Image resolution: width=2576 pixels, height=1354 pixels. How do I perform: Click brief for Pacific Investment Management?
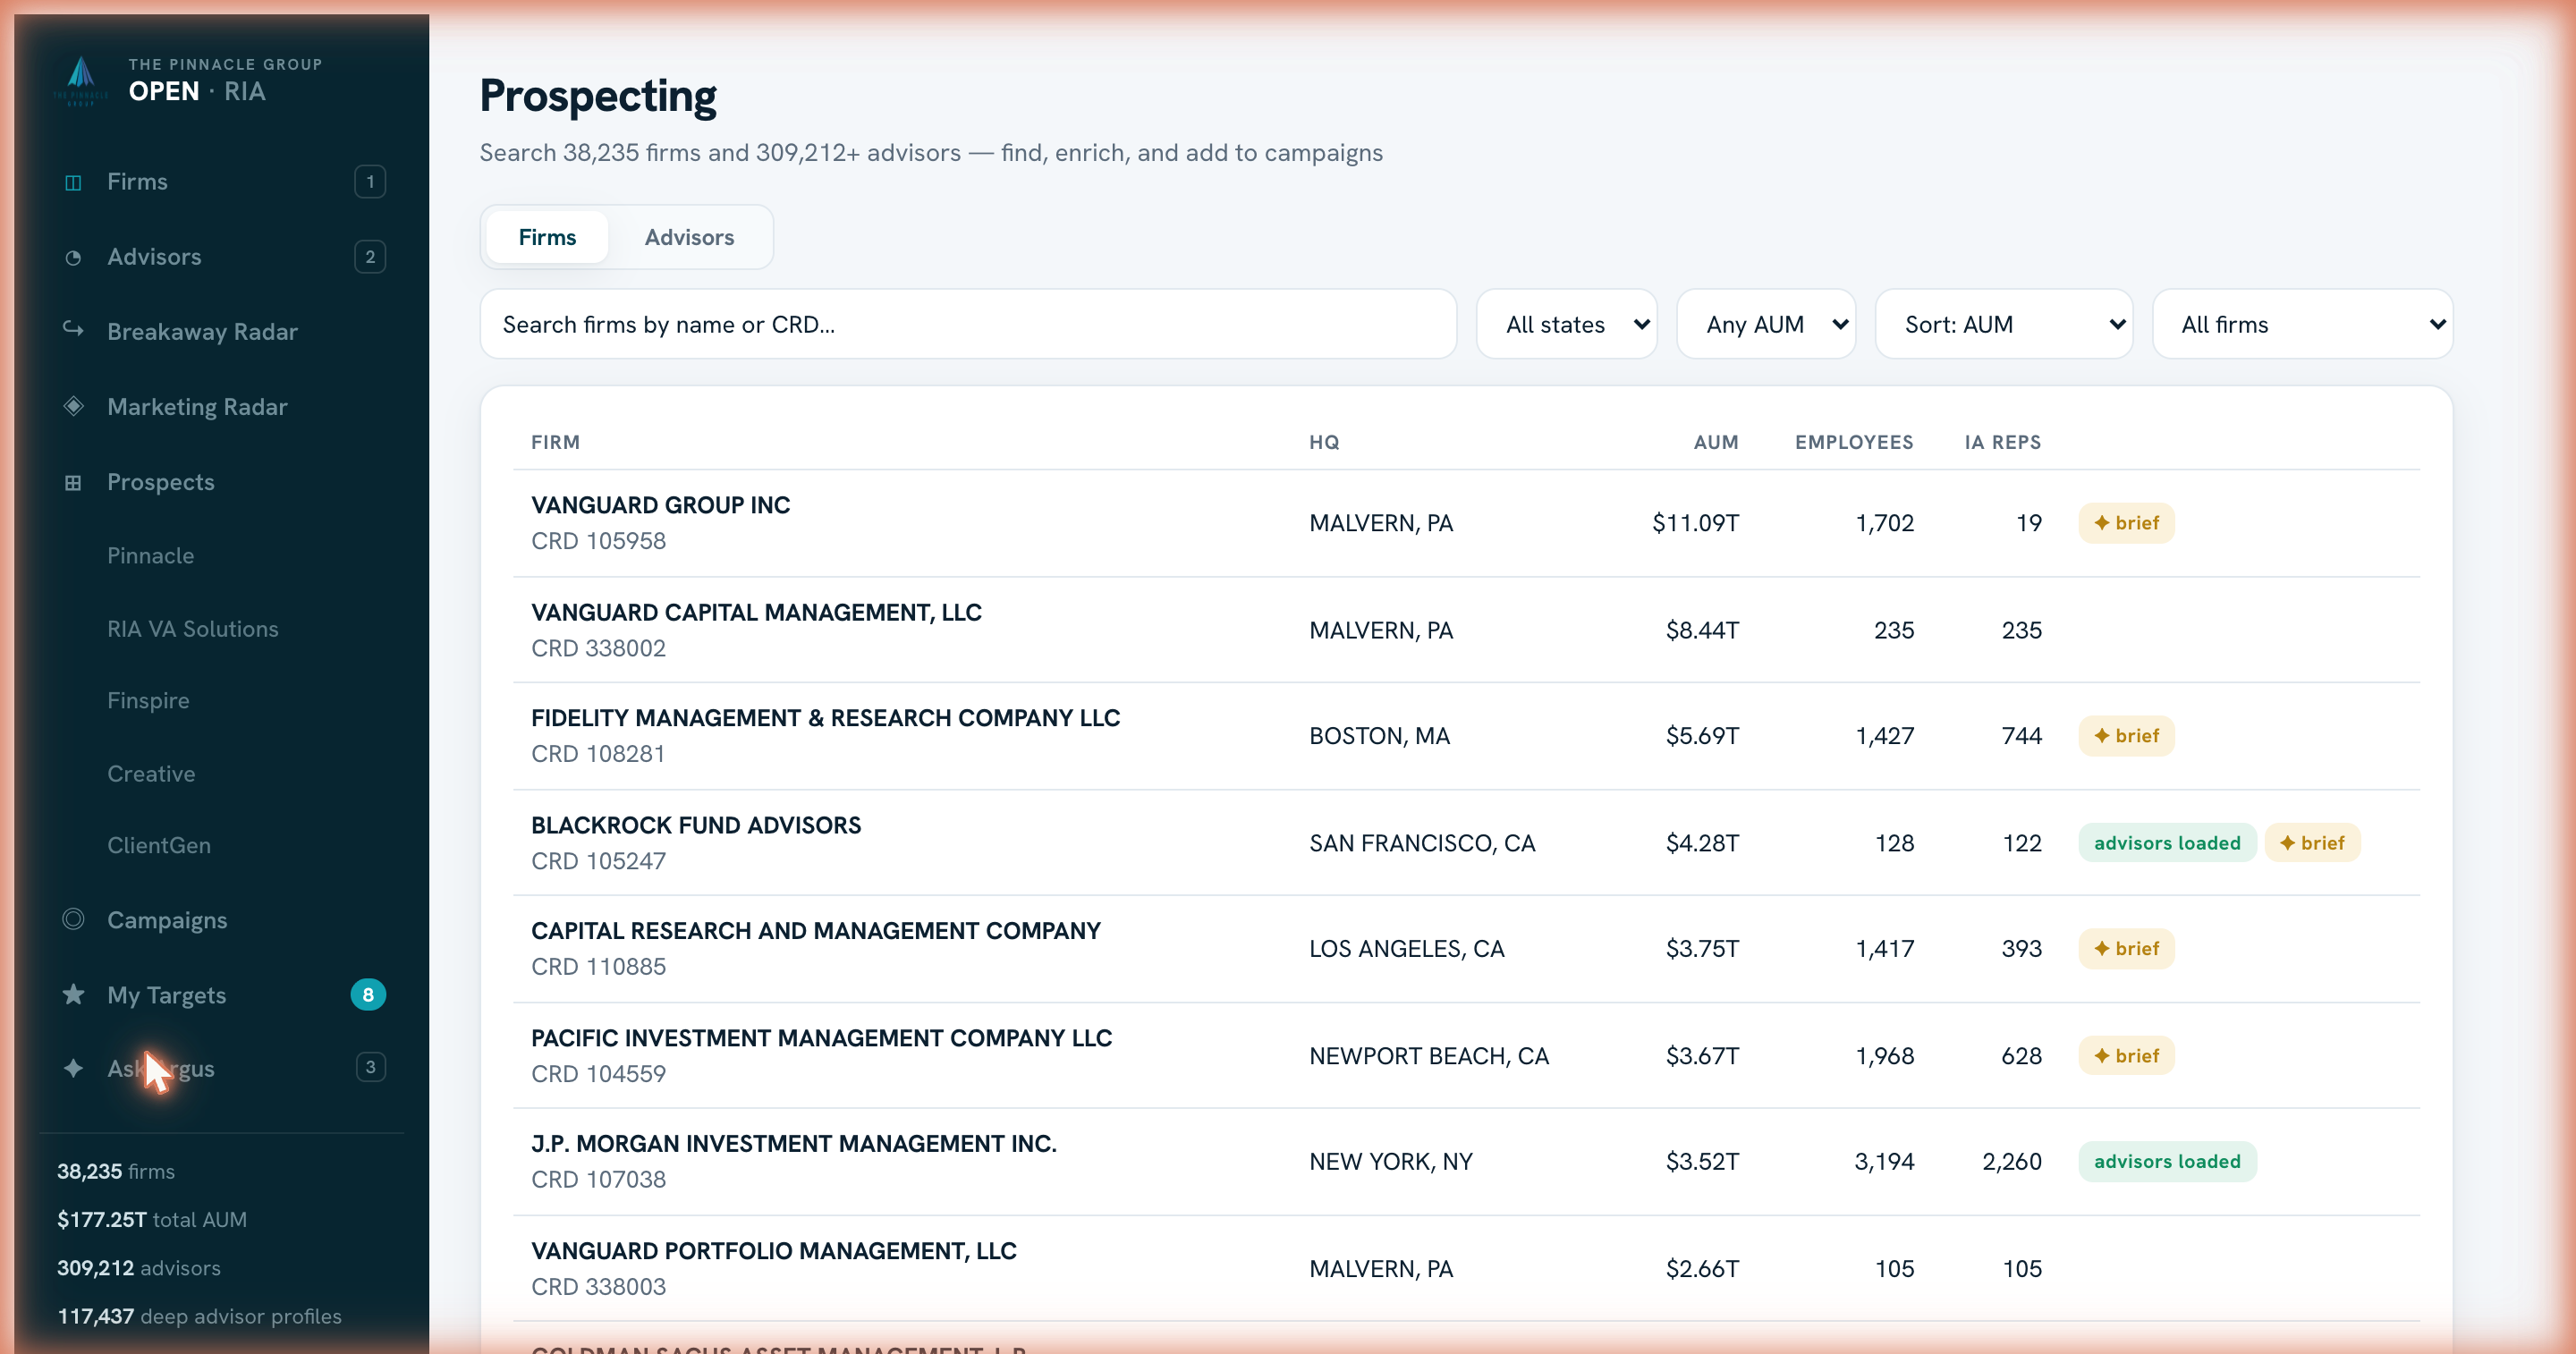[x=2126, y=1056]
